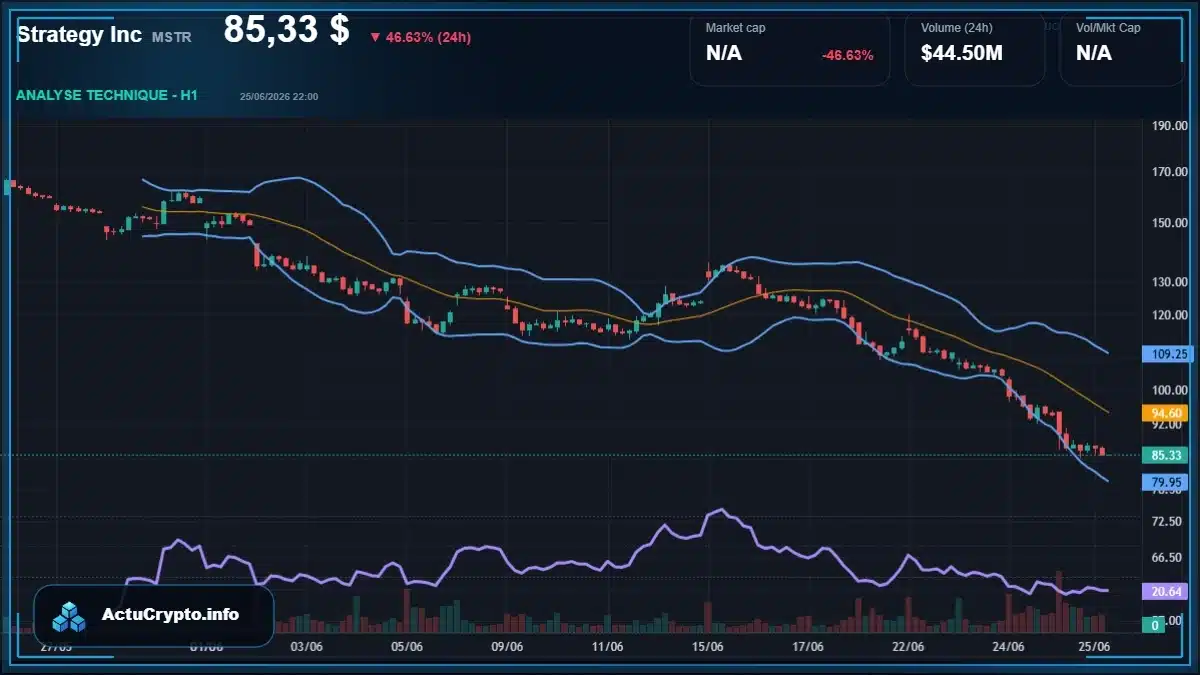Click the -46.63% figure in Market cap card
The image size is (1200, 675).
[848, 55]
